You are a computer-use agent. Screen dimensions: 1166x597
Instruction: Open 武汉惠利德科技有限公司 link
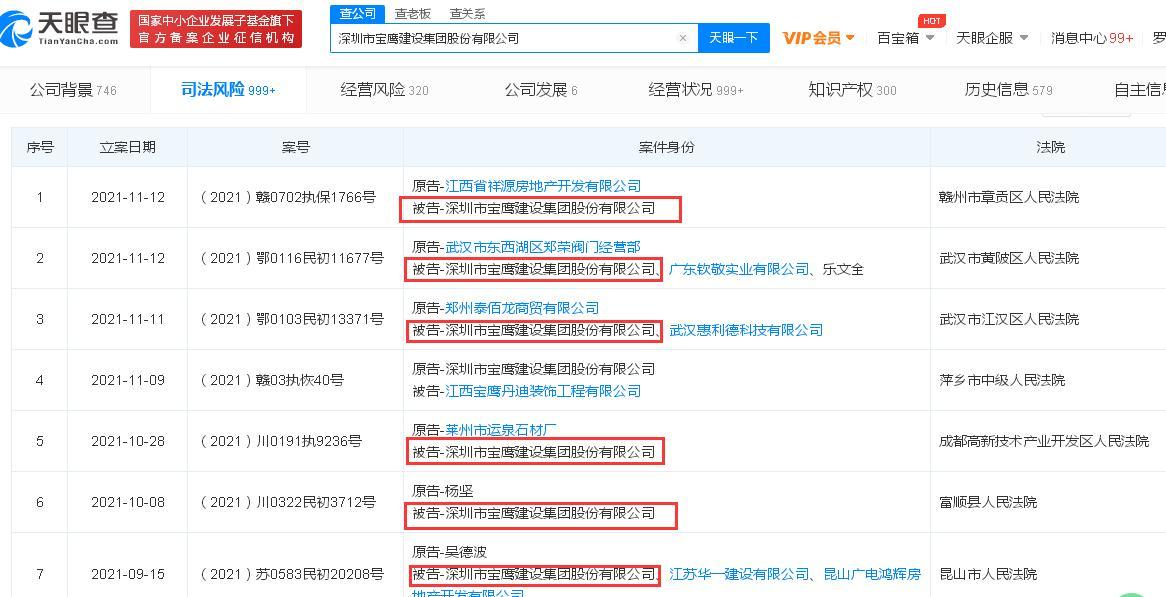pos(746,330)
